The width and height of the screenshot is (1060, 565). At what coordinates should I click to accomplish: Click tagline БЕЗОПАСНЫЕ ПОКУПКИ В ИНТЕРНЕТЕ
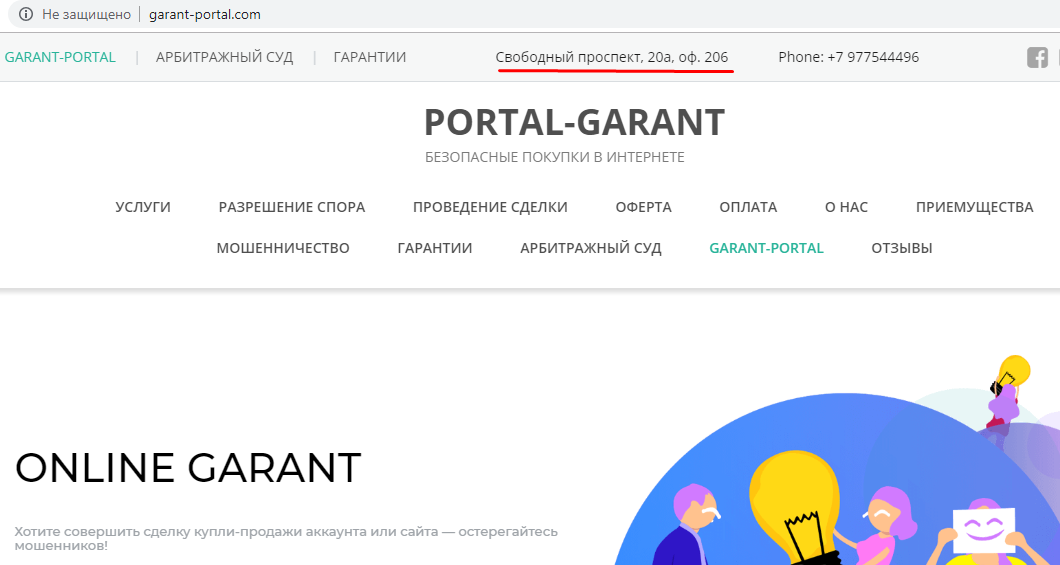[x=554, y=157]
